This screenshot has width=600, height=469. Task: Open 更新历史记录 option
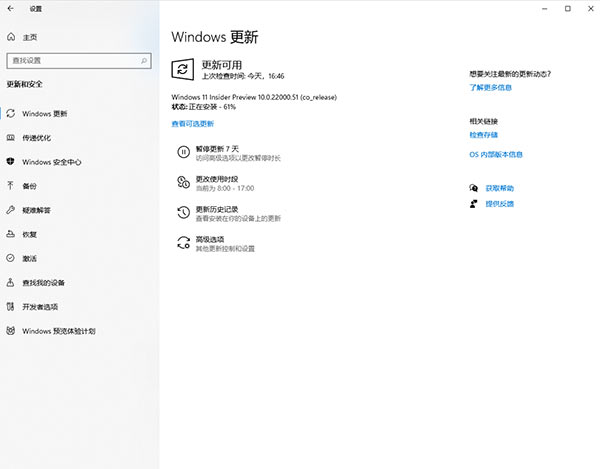(x=229, y=213)
